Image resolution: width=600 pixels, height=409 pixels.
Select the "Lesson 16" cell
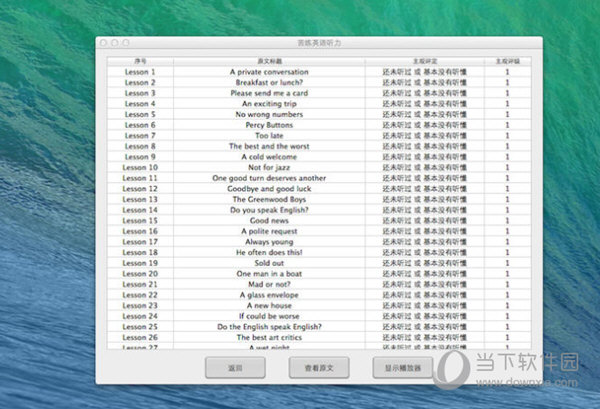[140, 231]
